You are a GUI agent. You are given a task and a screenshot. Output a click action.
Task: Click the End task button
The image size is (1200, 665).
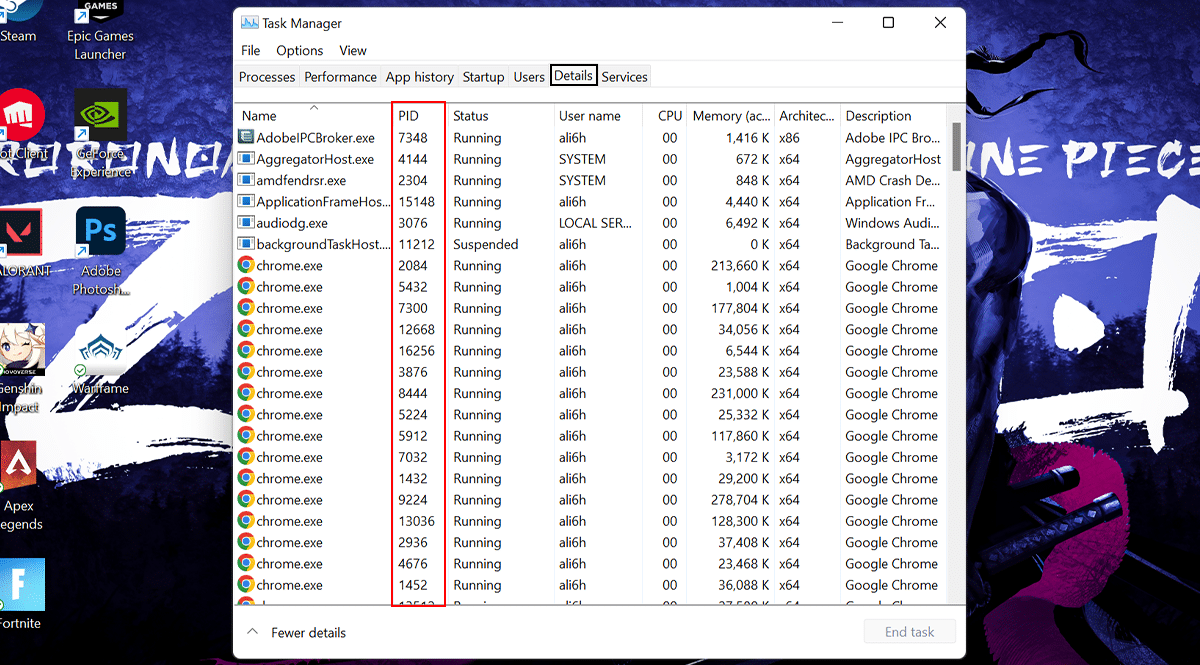tap(909, 632)
